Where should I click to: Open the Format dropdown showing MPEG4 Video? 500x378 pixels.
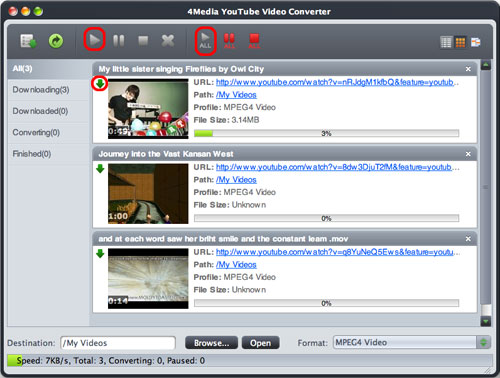tap(412, 343)
